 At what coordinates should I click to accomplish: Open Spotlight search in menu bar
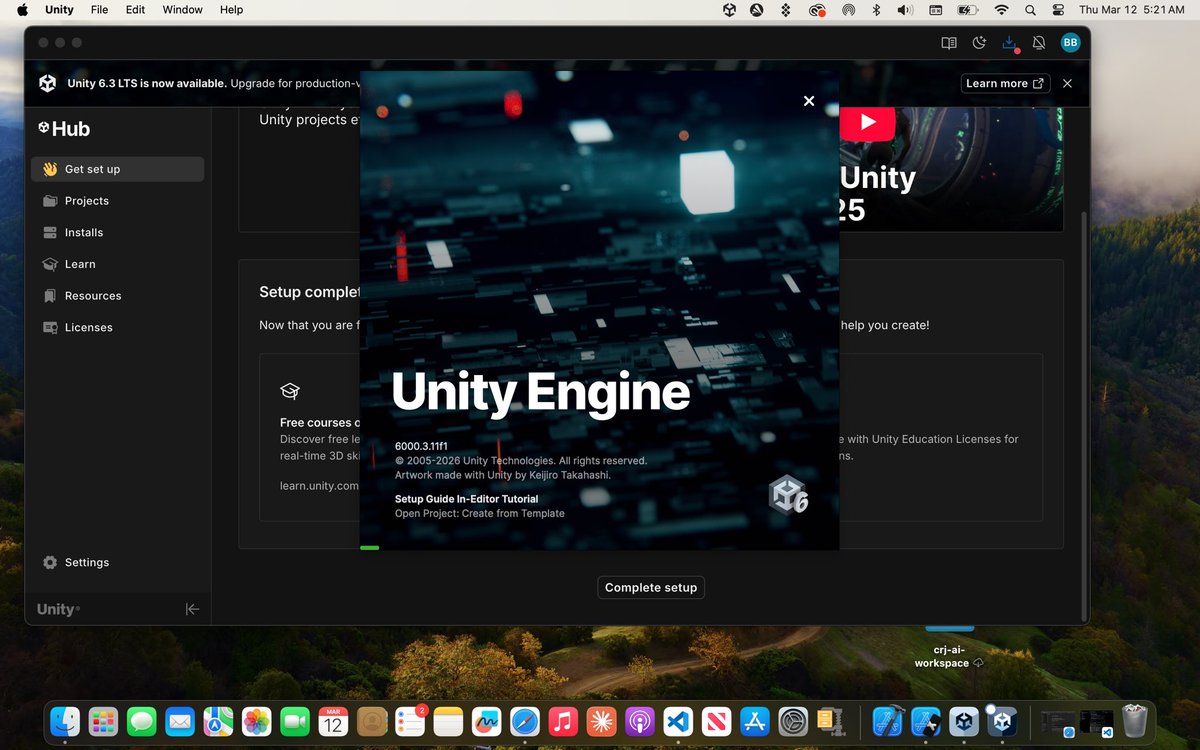pyautogui.click(x=1030, y=10)
